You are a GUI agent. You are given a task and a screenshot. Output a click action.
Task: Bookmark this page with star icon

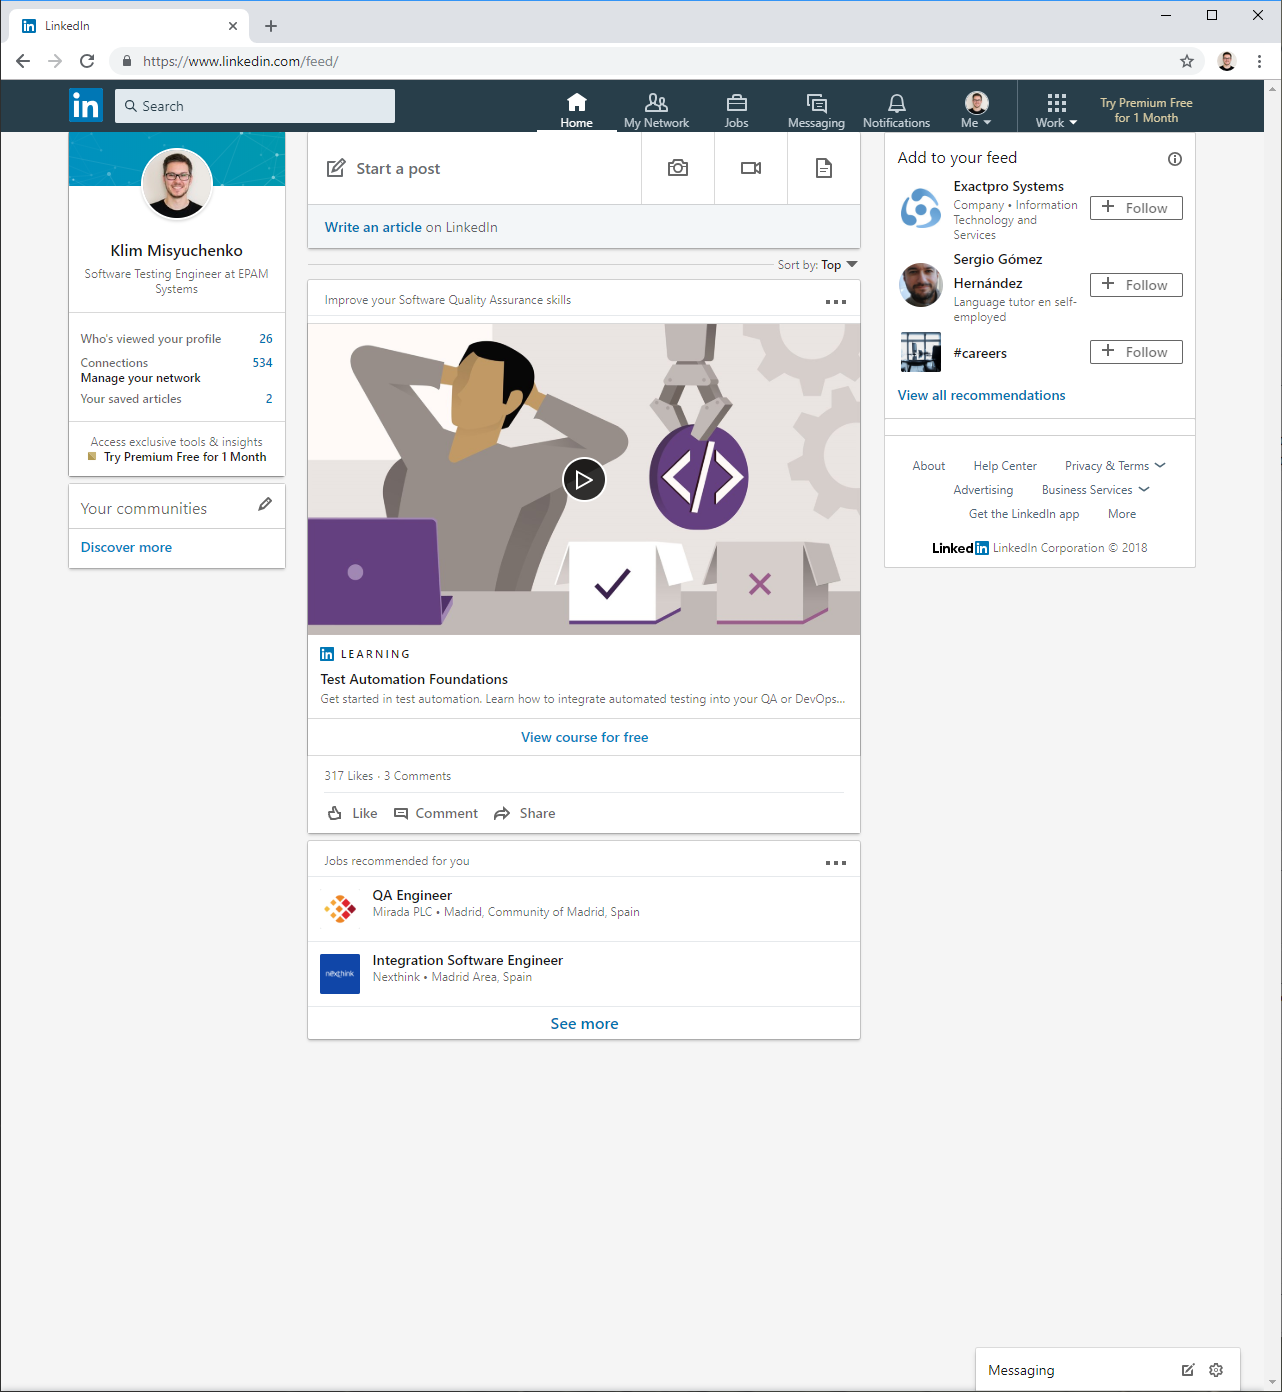click(x=1187, y=61)
